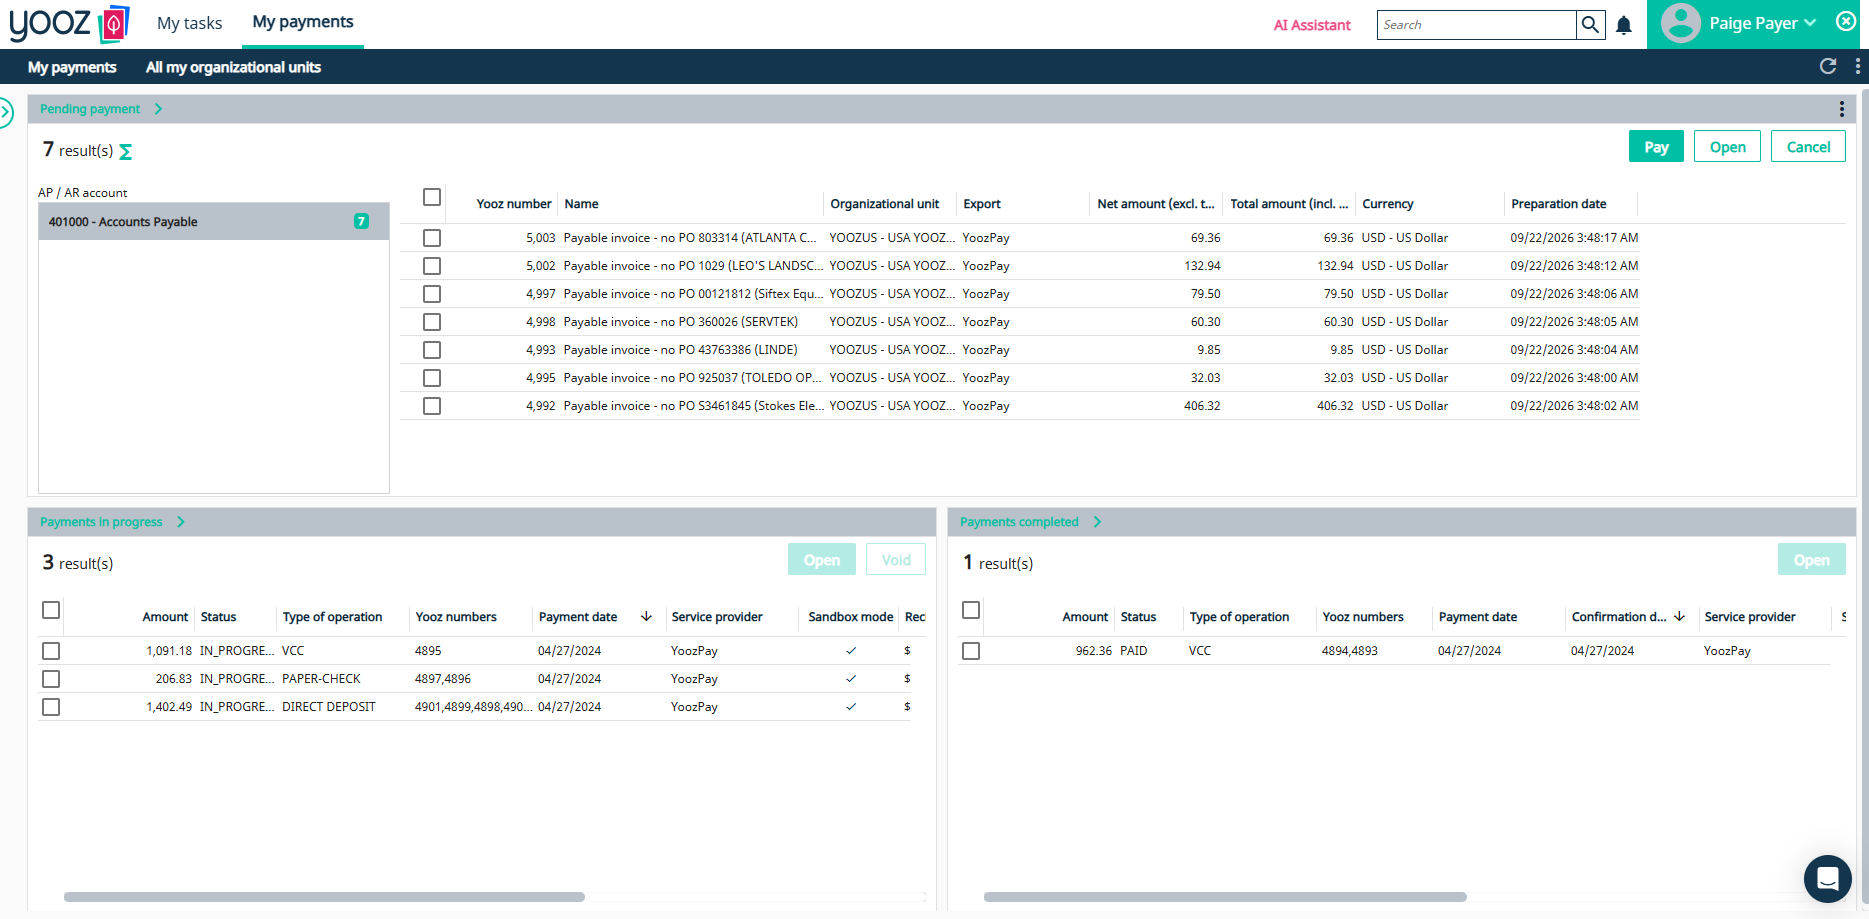Open All my organizational units
Viewport: 1869px width, 919px height.
tap(233, 67)
